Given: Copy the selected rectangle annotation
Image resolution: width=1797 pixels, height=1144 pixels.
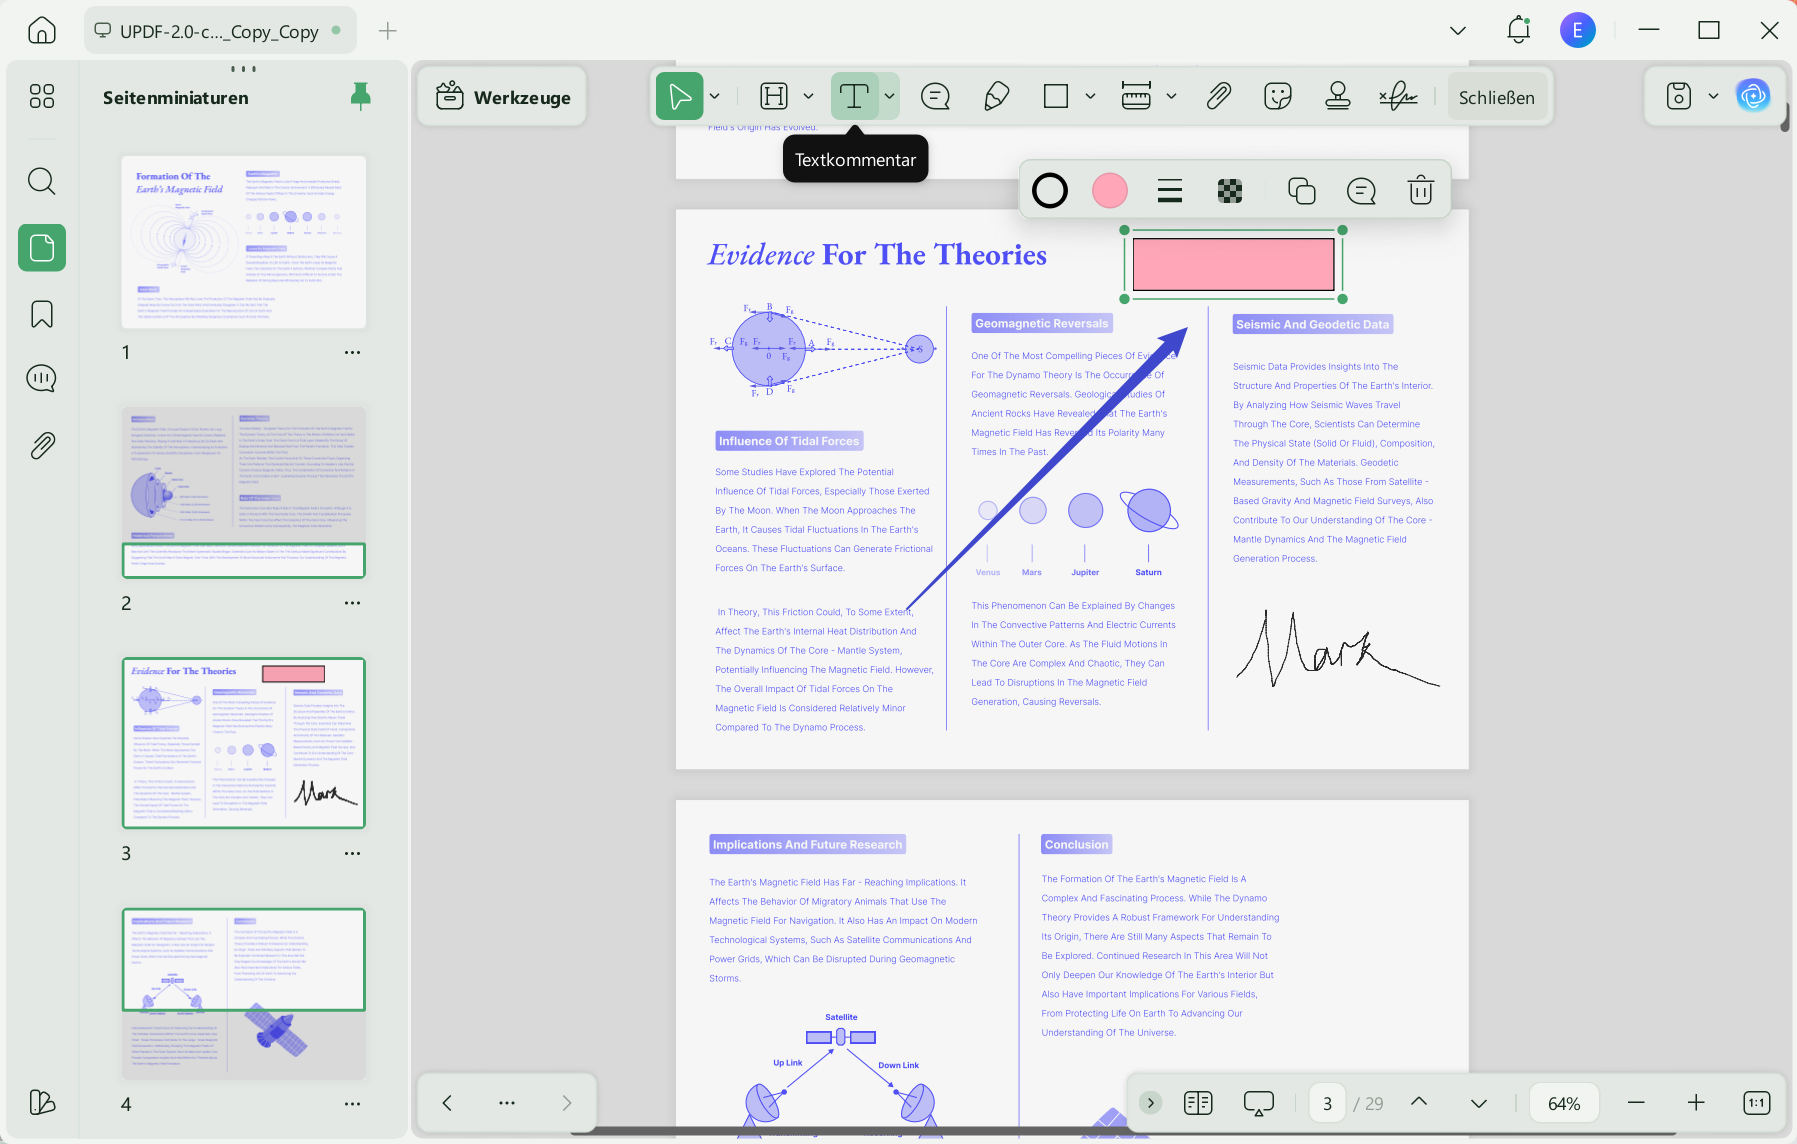Looking at the screenshot, I should tap(1301, 190).
